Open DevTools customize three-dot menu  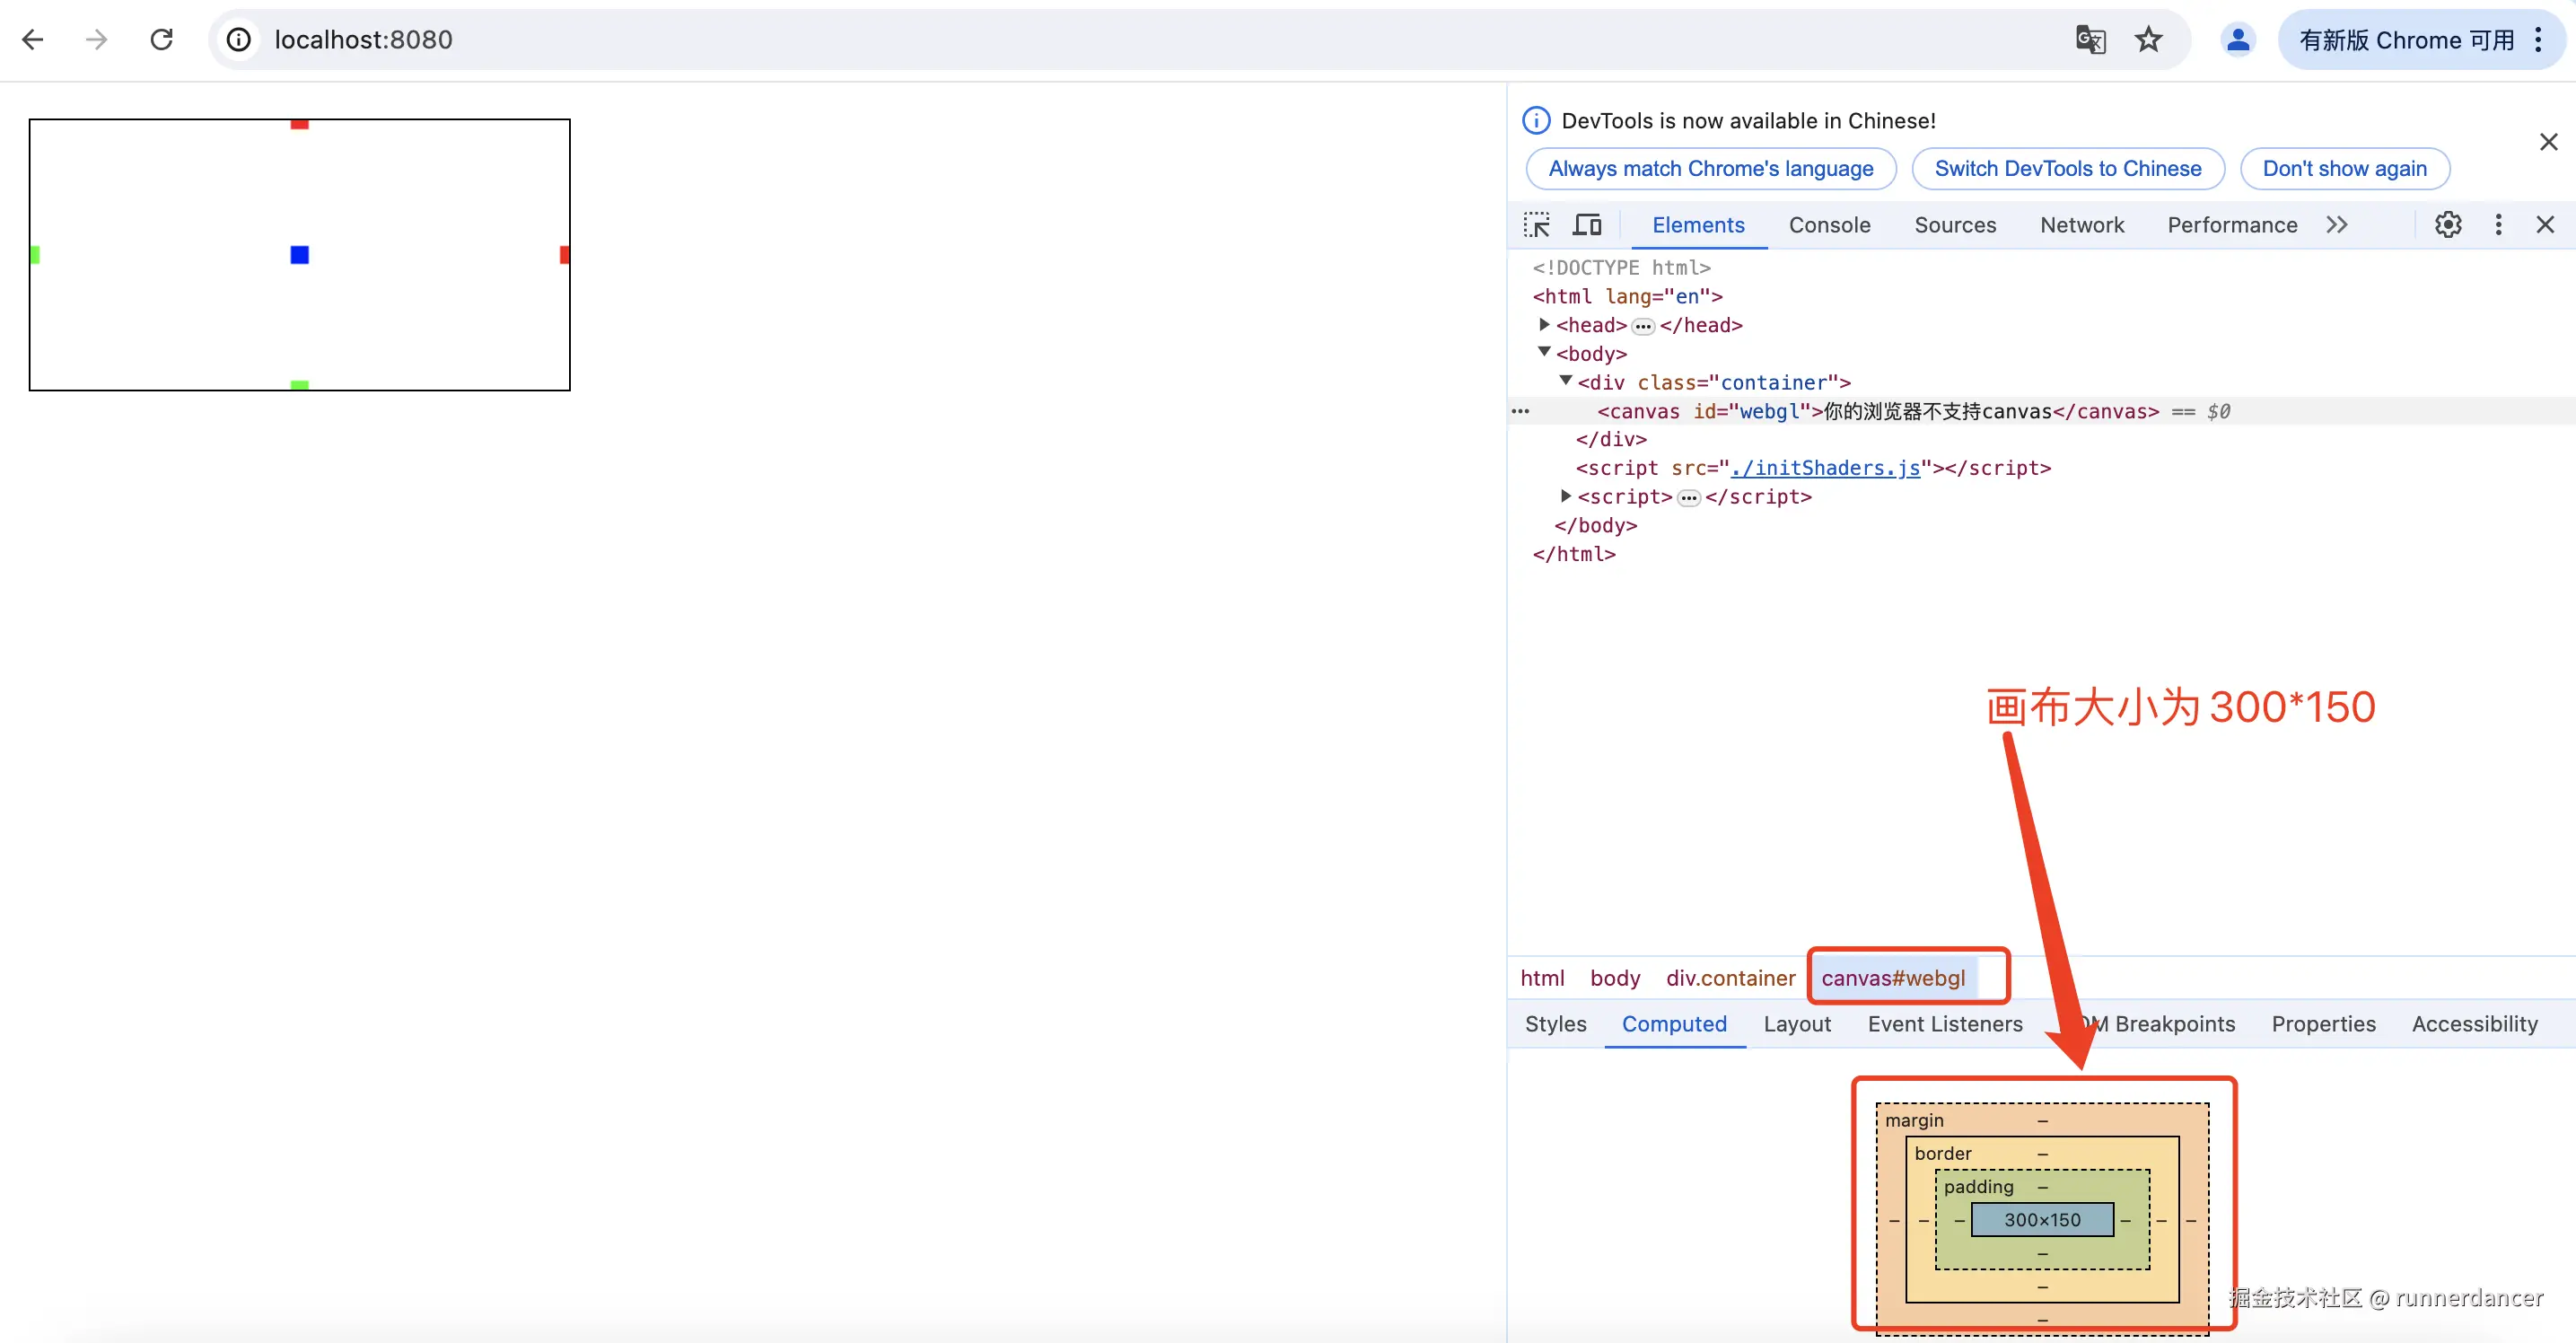(x=2497, y=225)
